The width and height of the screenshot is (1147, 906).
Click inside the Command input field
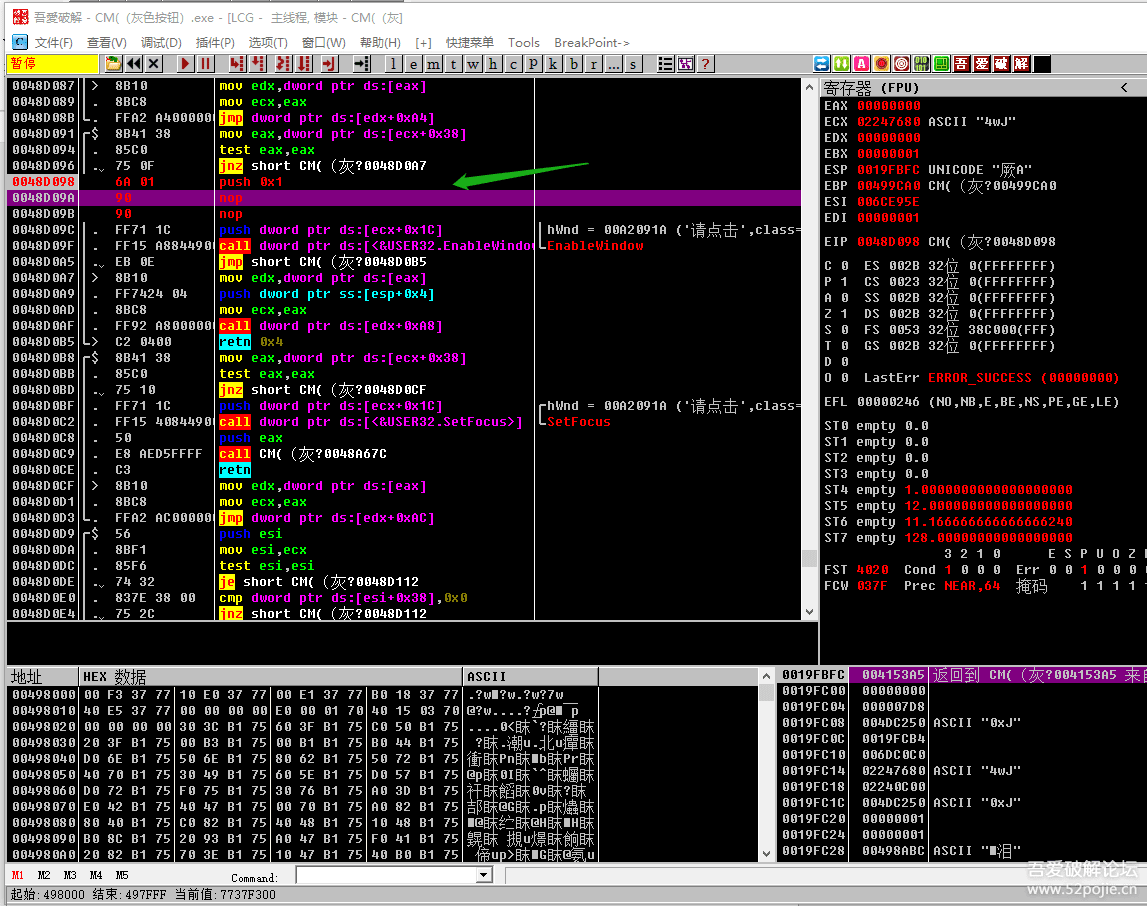pyautogui.click(x=385, y=875)
